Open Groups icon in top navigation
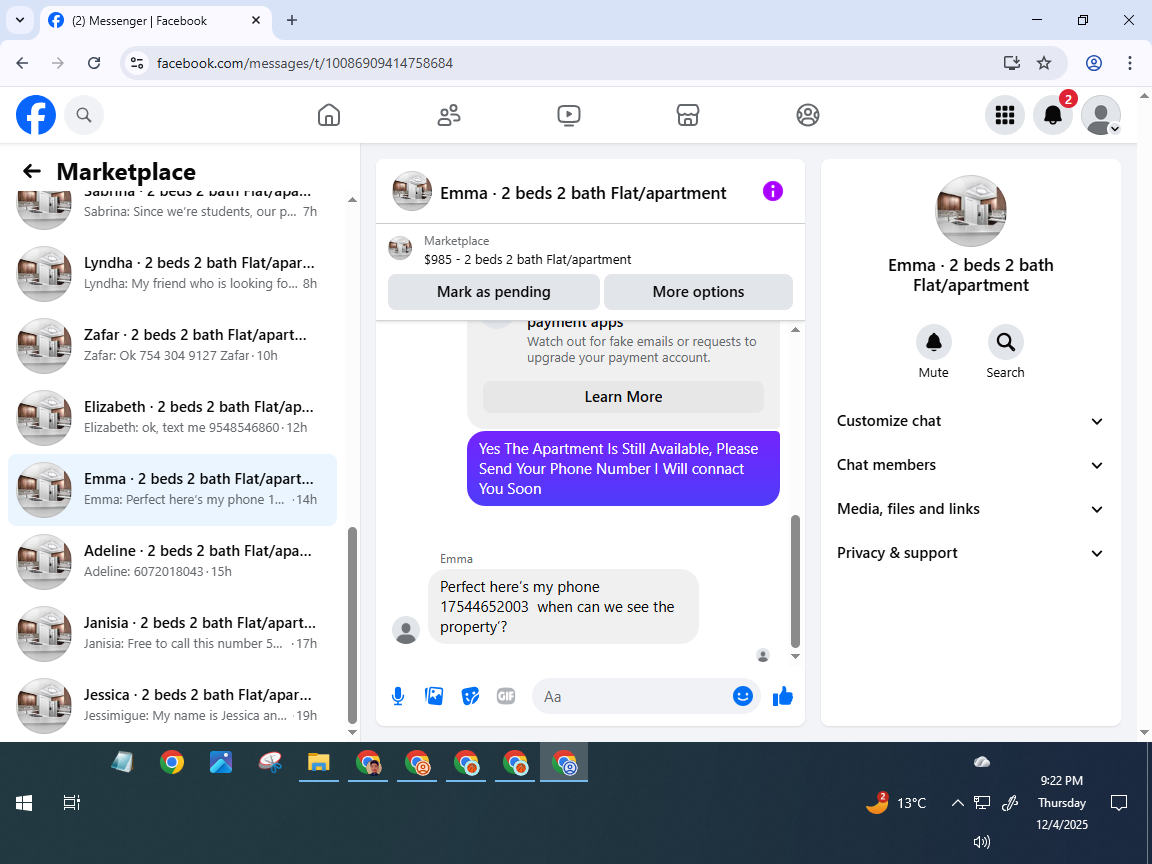The width and height of the screenshot is (1152, 864). (807, 115)
